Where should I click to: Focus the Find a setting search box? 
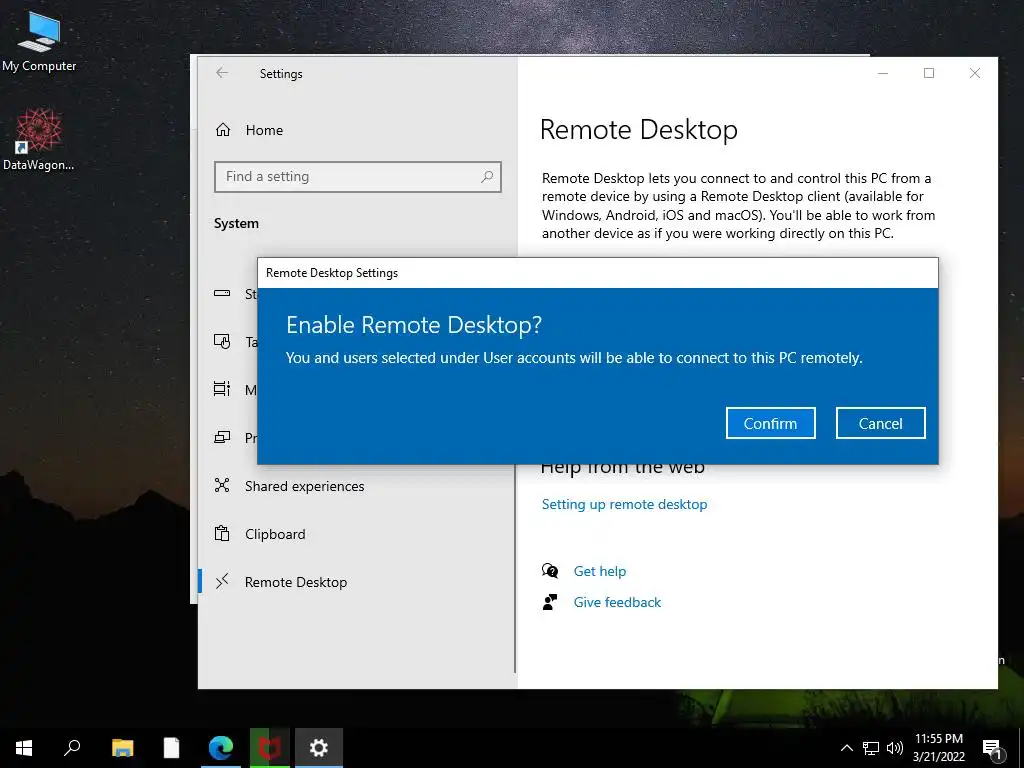tap(357, 176)
